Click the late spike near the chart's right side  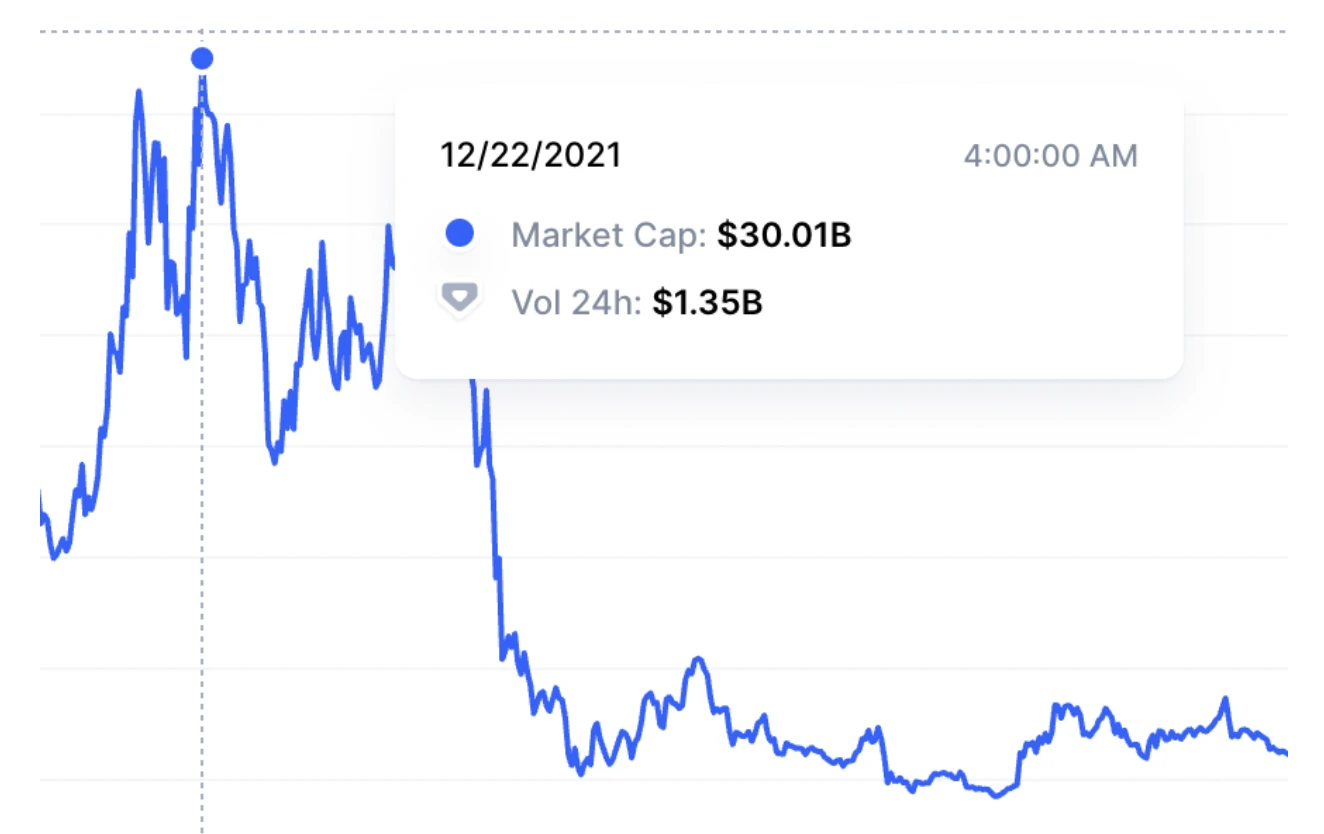tap(1224, 699)
